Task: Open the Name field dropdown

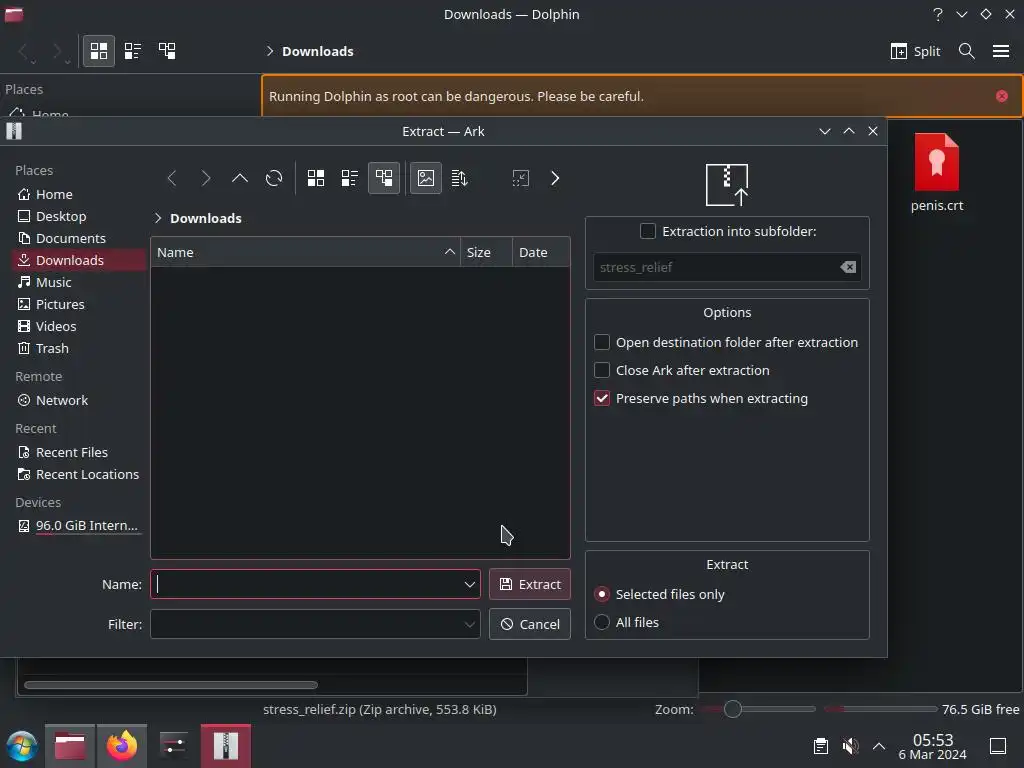Action: coord(470,584)
